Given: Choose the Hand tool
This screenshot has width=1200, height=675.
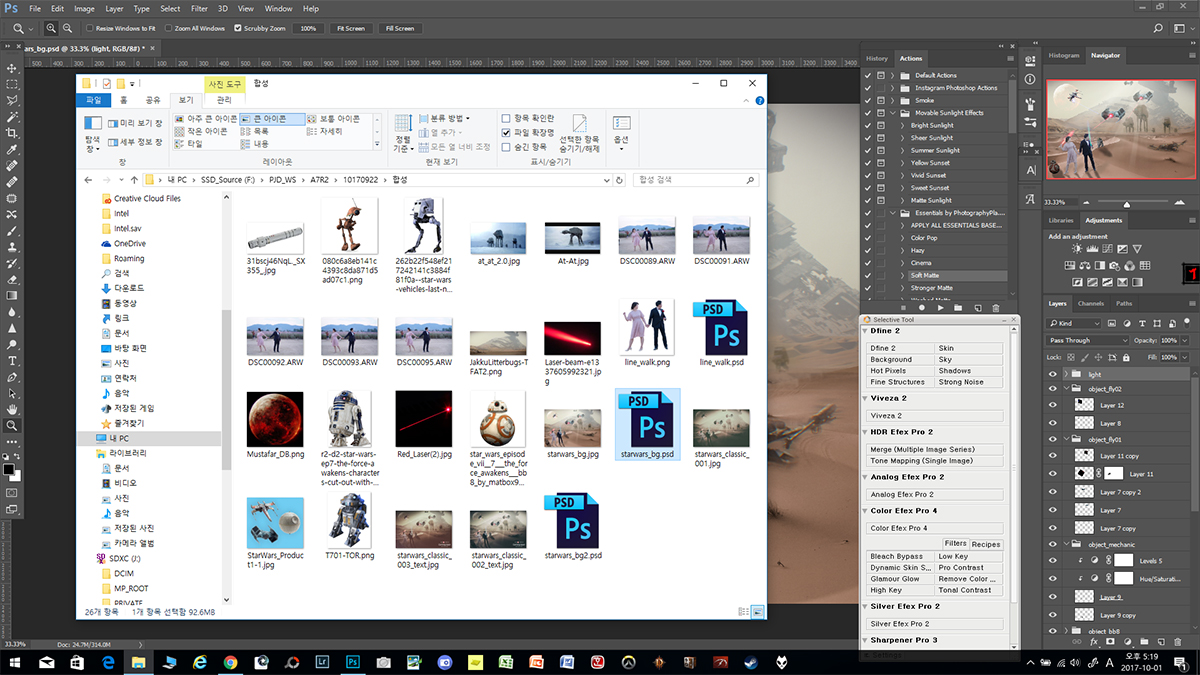Looking at the screenshot, I should pos(12,409).
